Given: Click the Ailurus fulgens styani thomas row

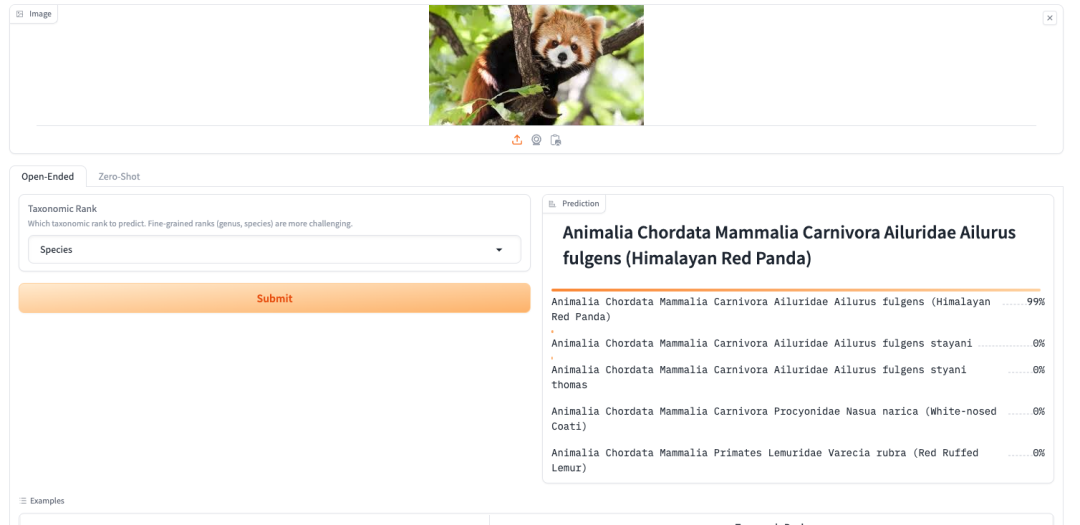Looking at the screenshot, I should [x=798, y=377].
